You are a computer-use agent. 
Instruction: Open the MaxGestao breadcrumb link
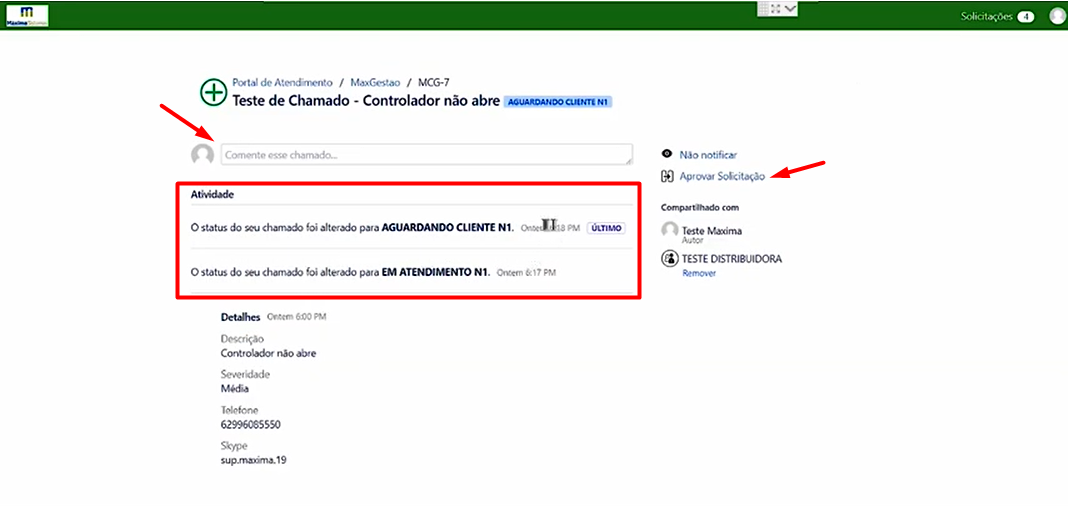click(375, 82)
